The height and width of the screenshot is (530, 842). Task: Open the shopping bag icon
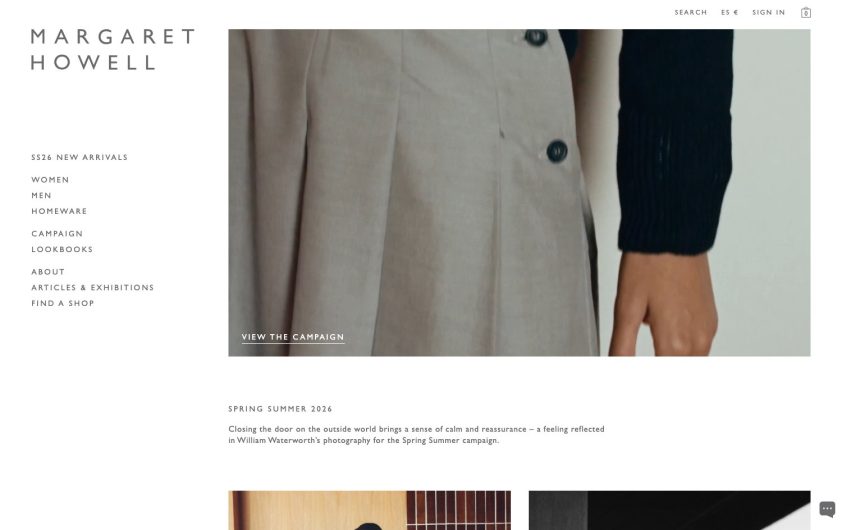[x=805, y=12]
